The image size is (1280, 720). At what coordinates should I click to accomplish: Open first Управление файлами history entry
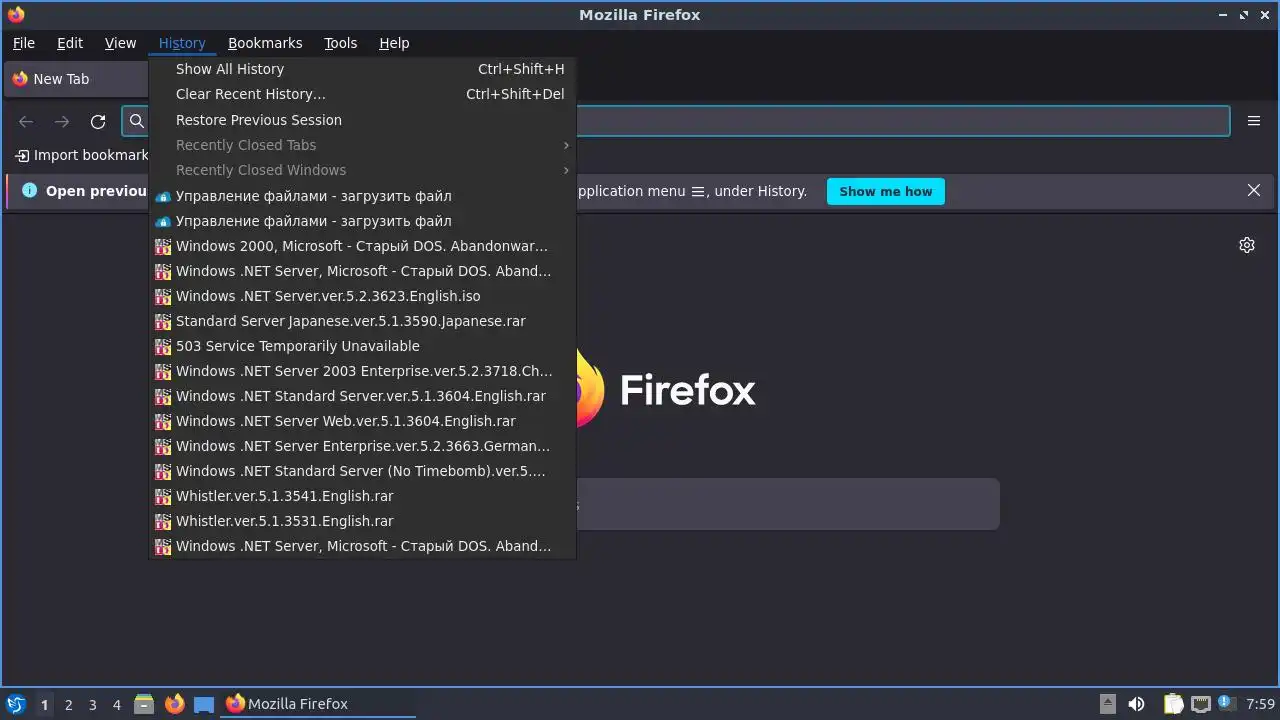point(362,196)
